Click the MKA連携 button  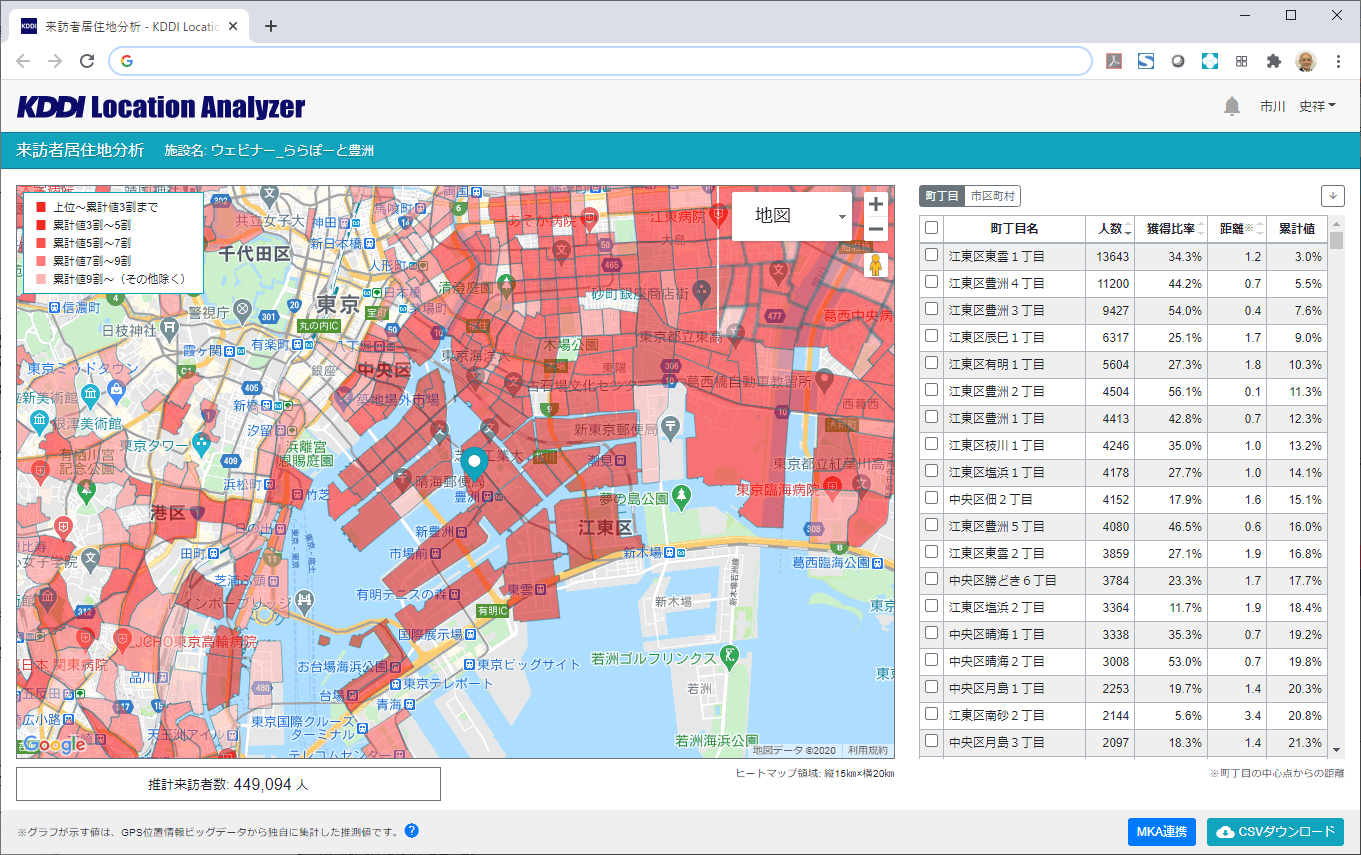click(x=1161, y=831)
